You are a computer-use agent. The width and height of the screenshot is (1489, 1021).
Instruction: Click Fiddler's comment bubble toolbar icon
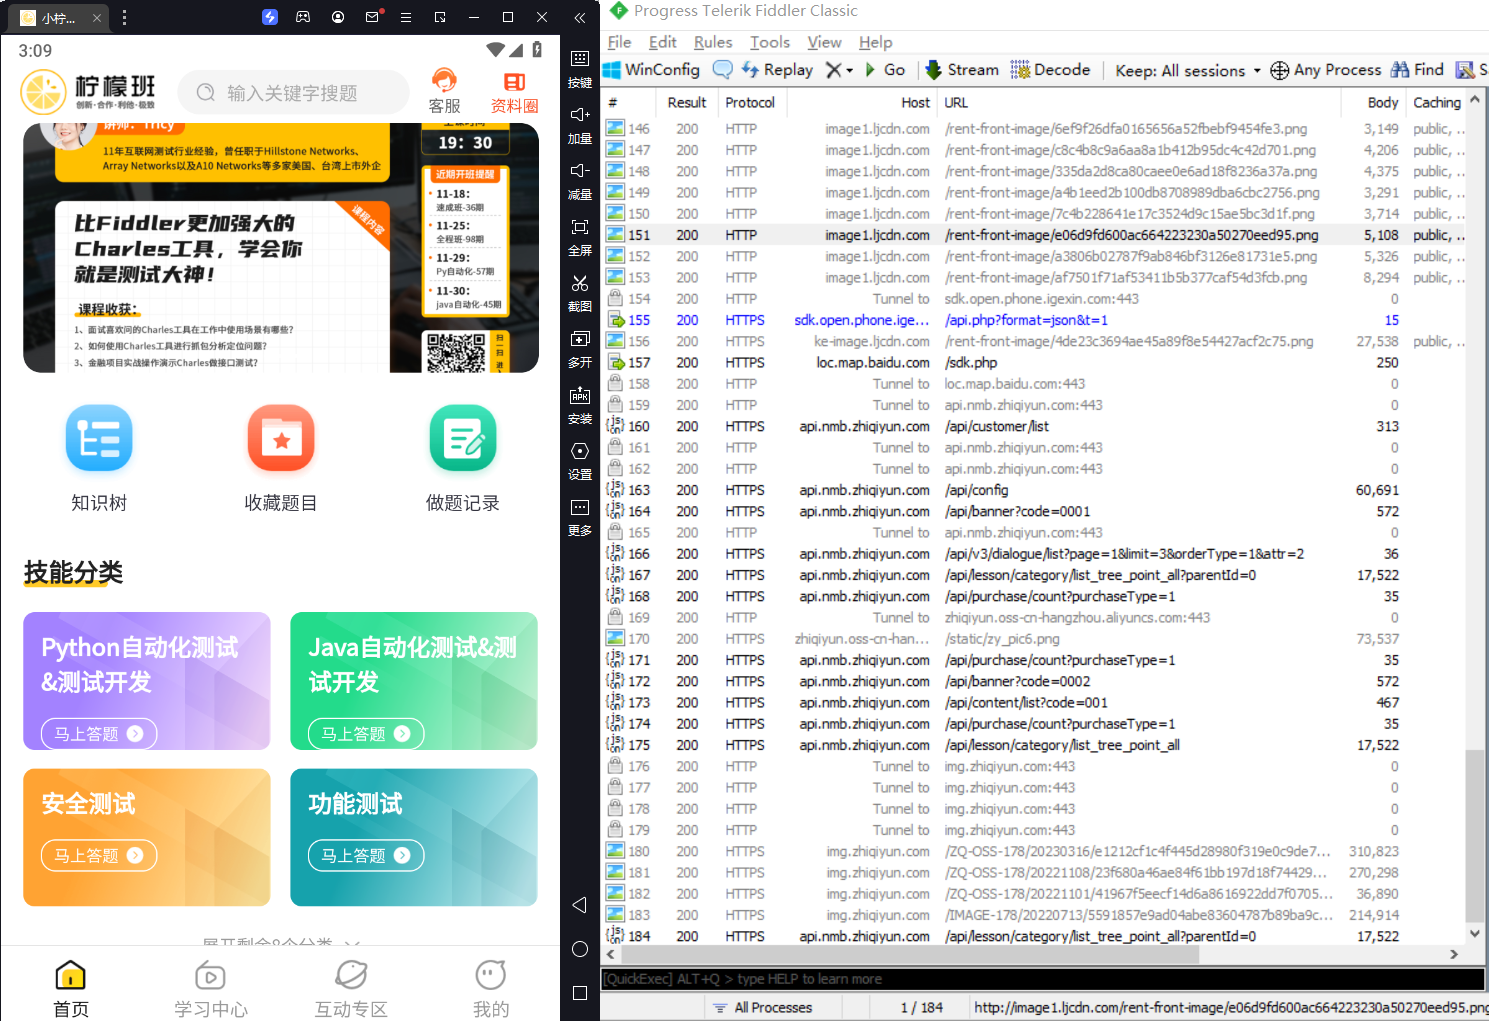(x=722, y=69)
